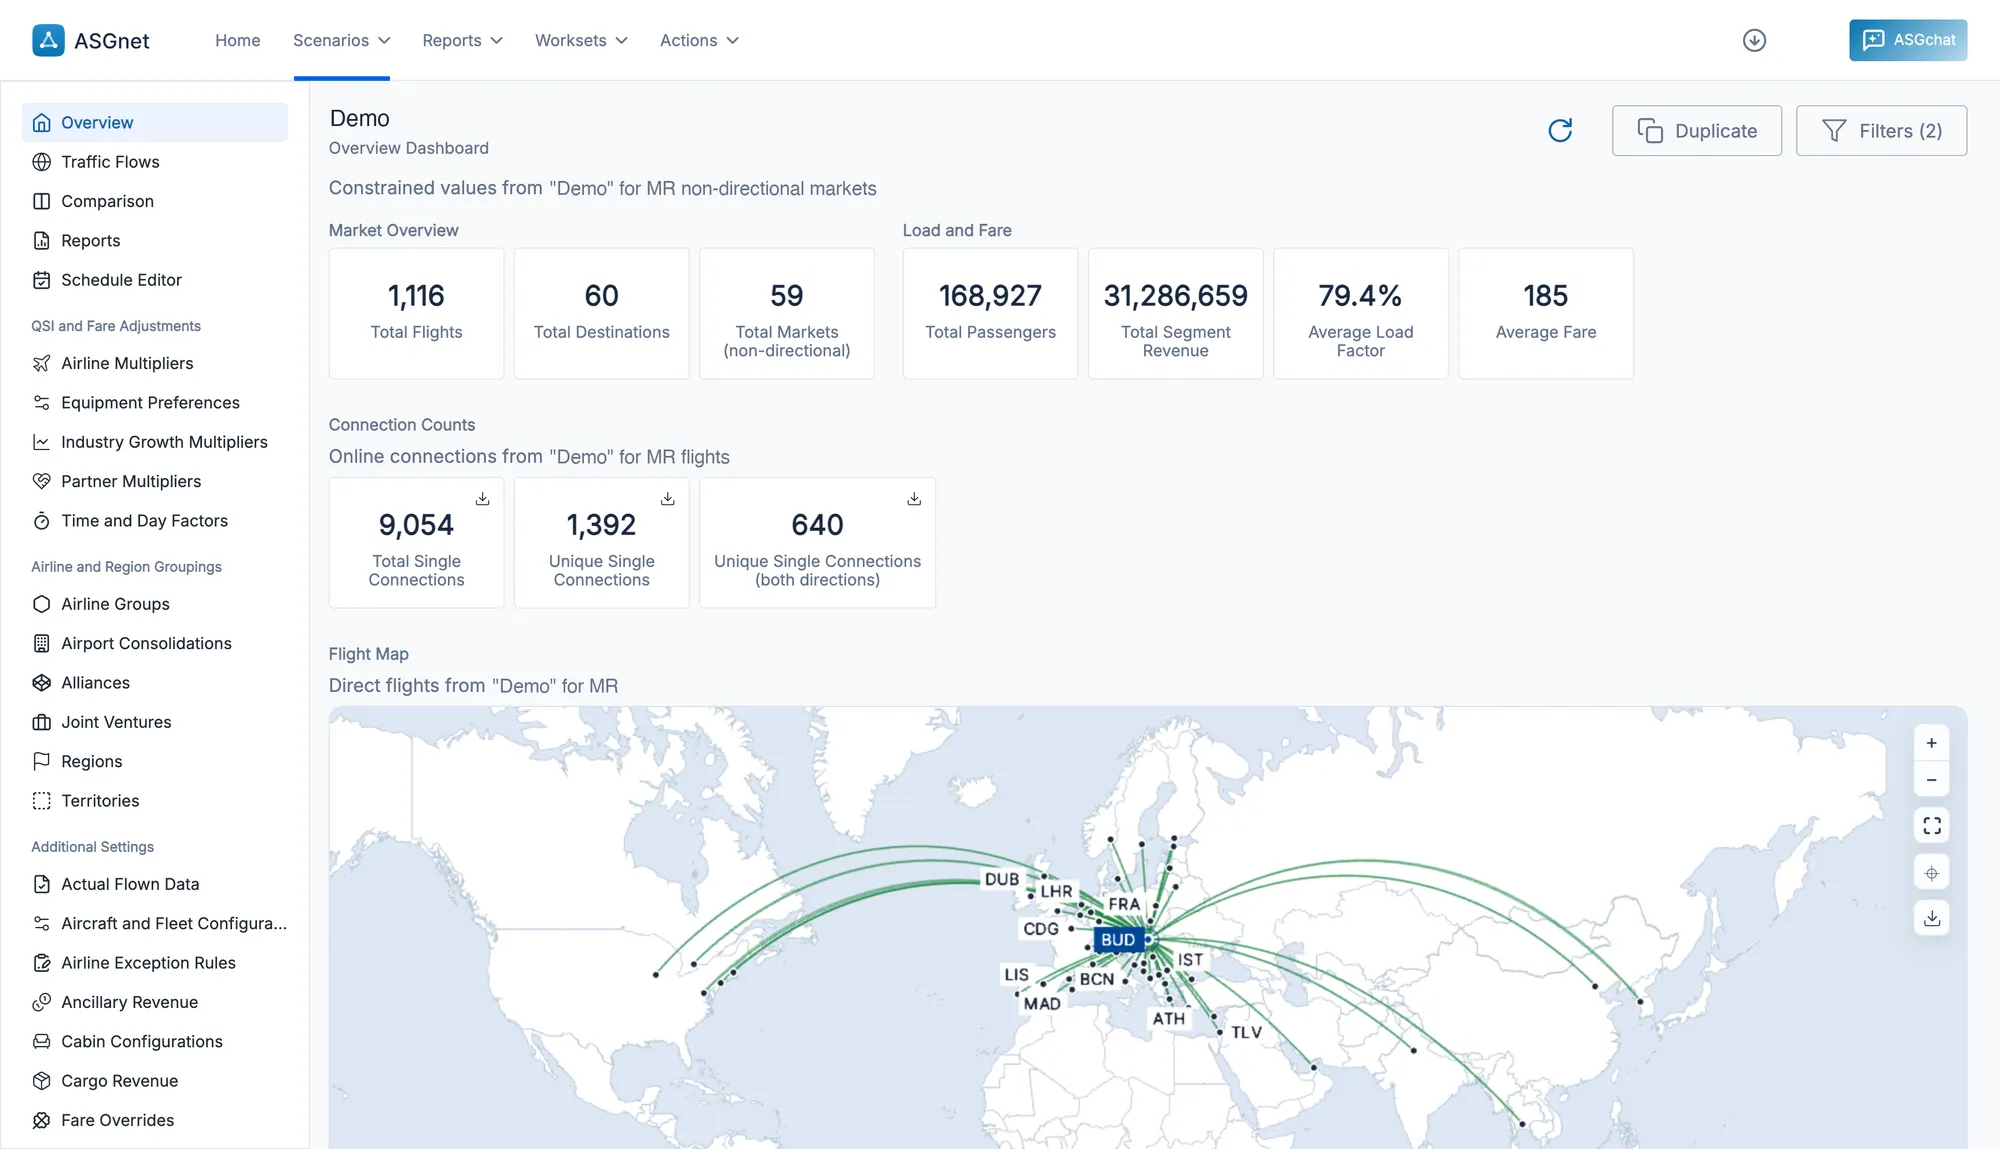
Task: Click the ASGnet logo icon
Action: coord(48,40)
